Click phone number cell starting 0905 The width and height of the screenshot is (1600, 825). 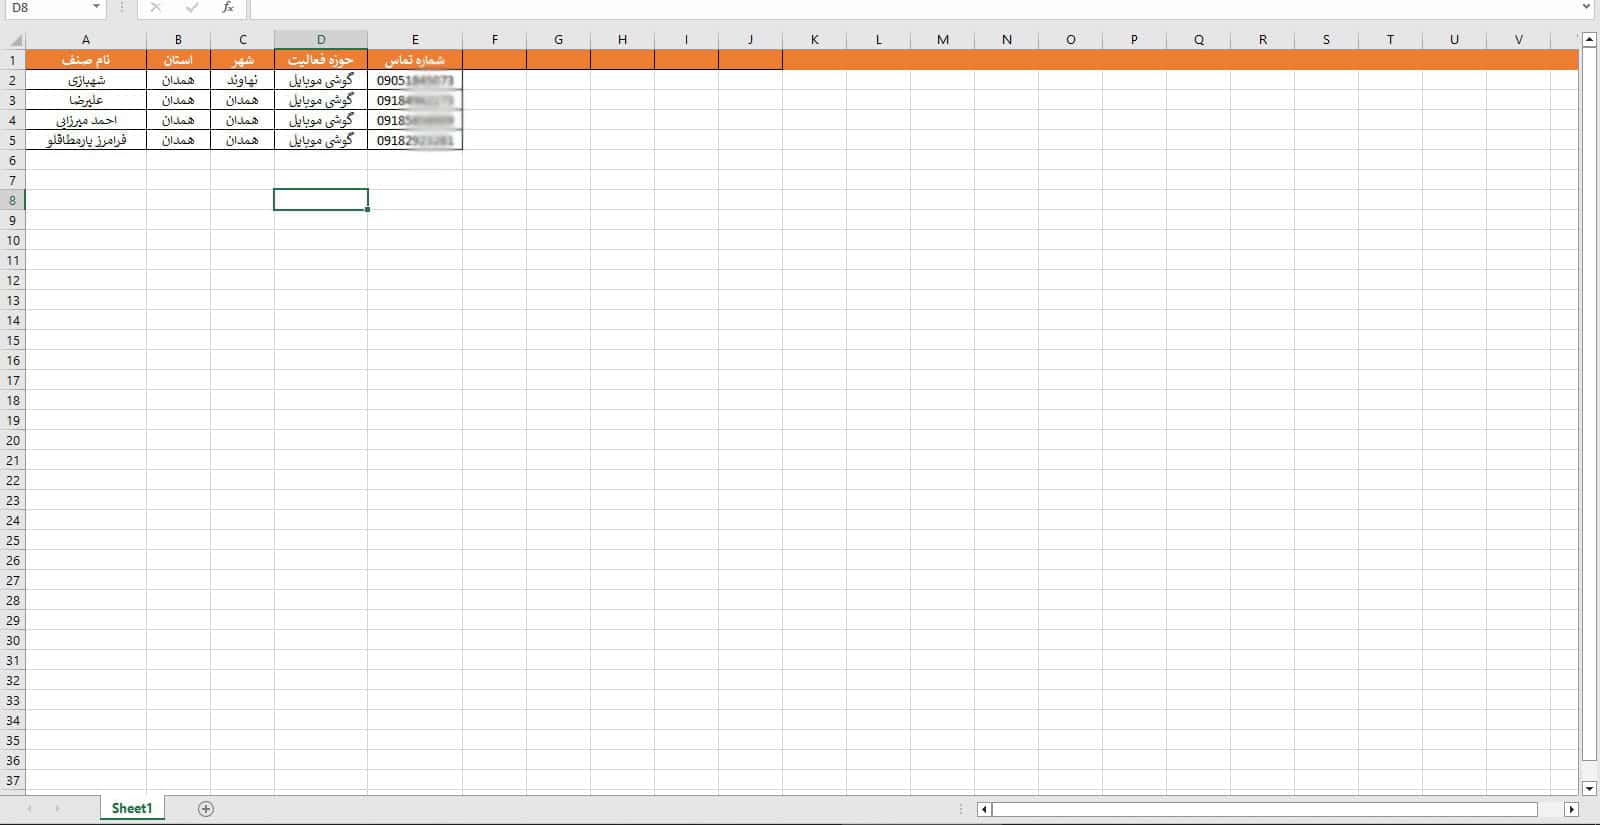pyautogui.click(x=415, y=80)
